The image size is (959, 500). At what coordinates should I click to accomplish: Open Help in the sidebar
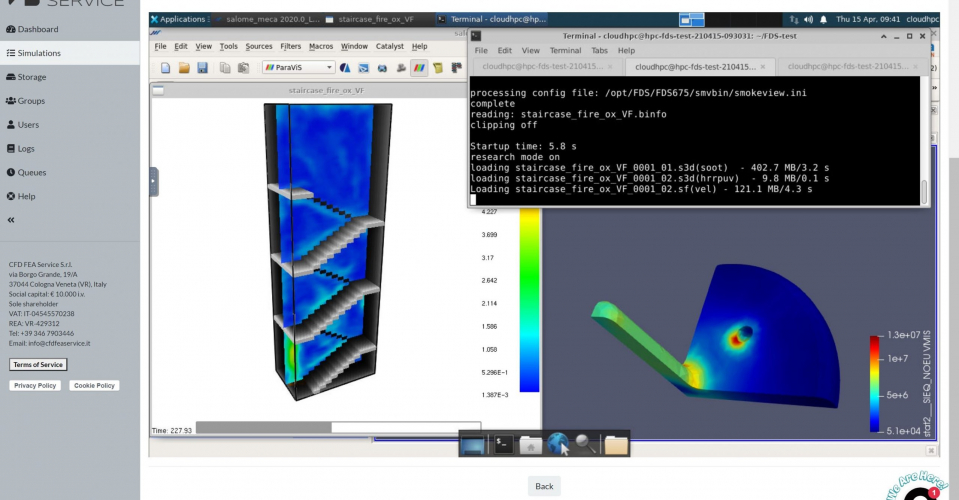21,196
